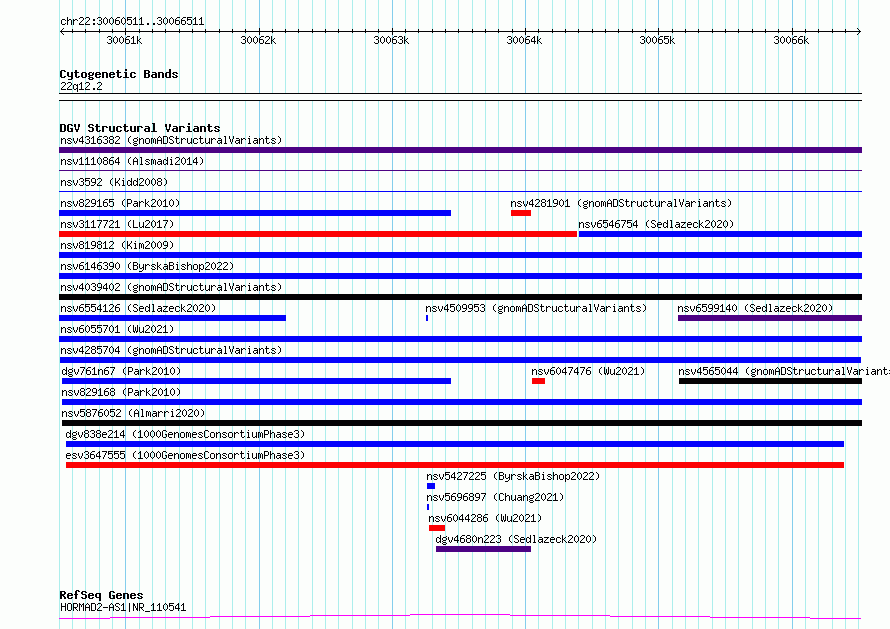Open the nsv4509953 gnomADStructuralVariants label
Image resolution: width=890 pixels, height=629 pixels.
536,308
